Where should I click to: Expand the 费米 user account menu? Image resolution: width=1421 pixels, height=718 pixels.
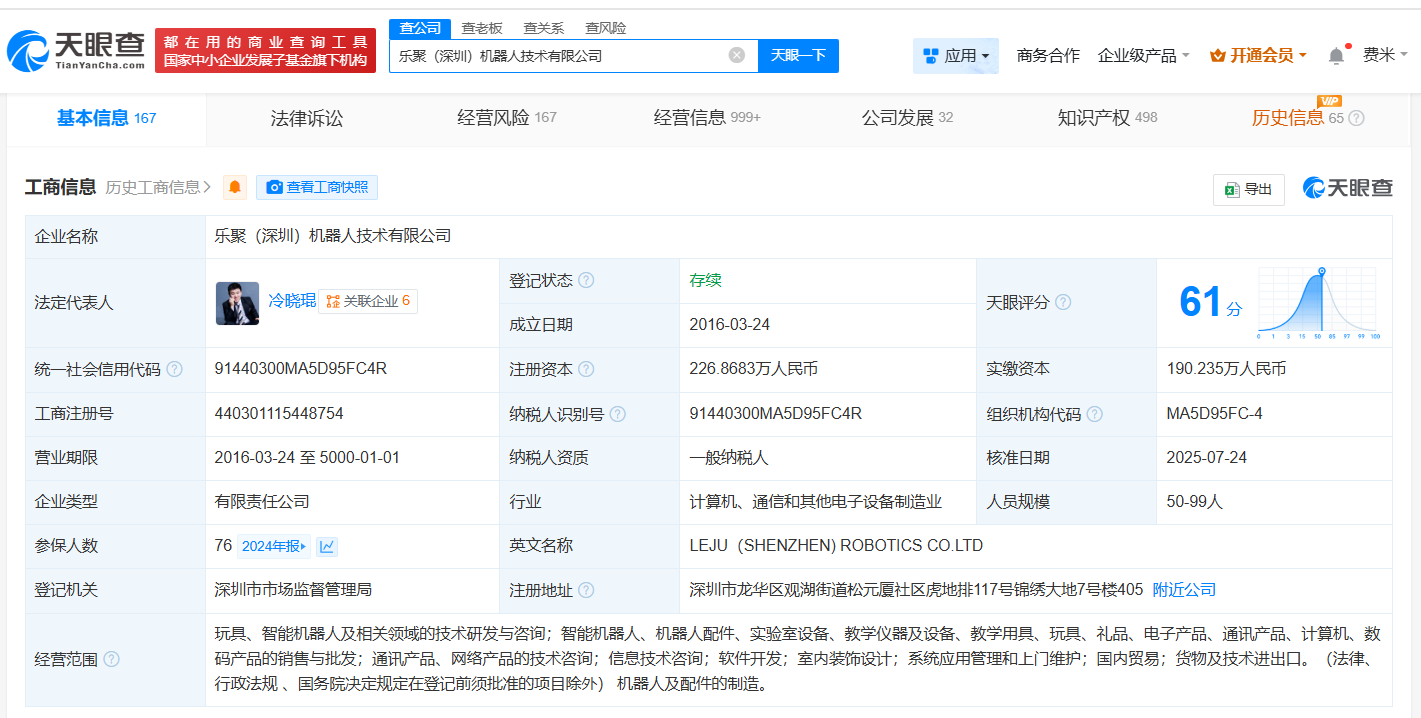click(1385, 56)
